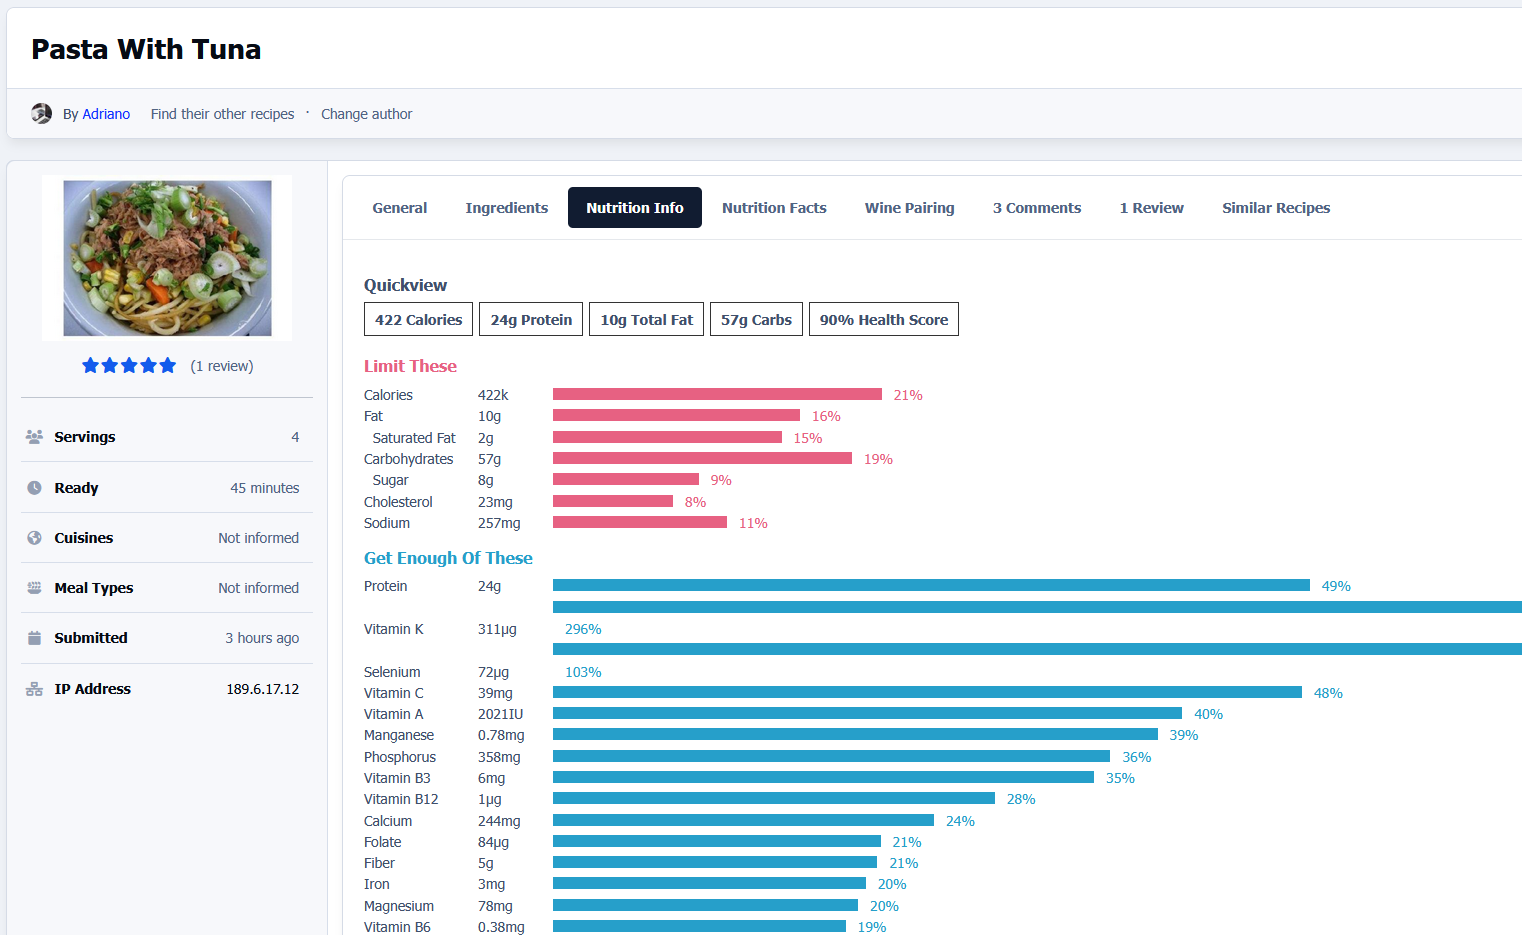Click the Ready clock icon

34,488
